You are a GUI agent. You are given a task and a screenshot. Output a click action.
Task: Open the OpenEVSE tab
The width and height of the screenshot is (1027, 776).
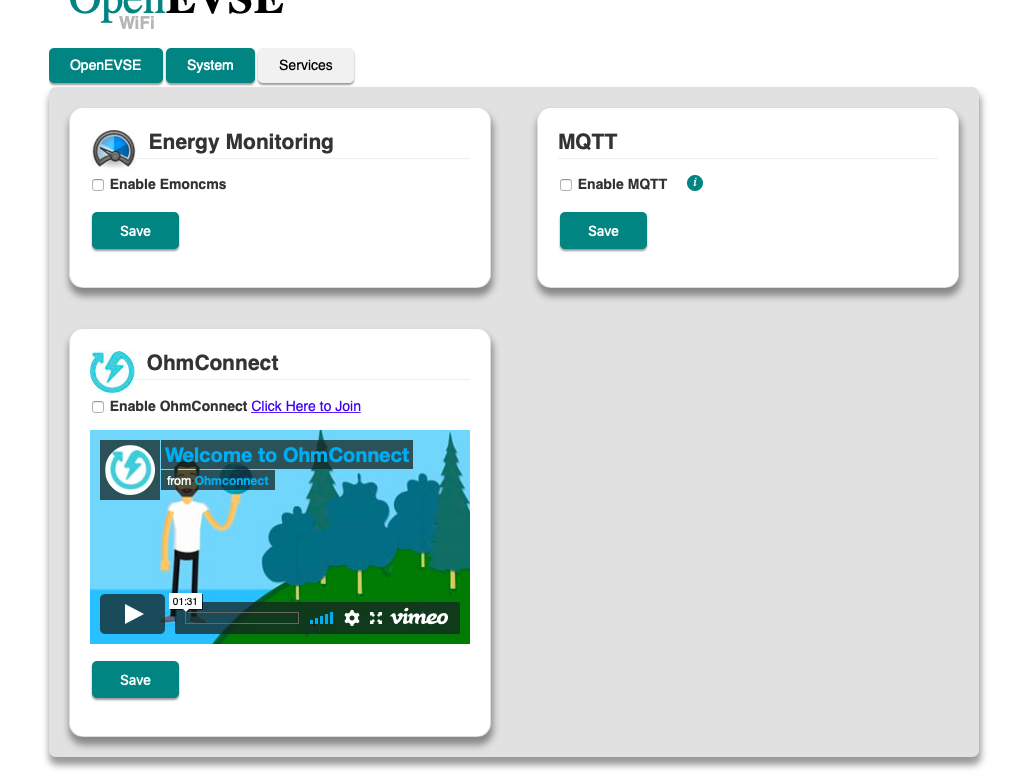coord(105,65)
